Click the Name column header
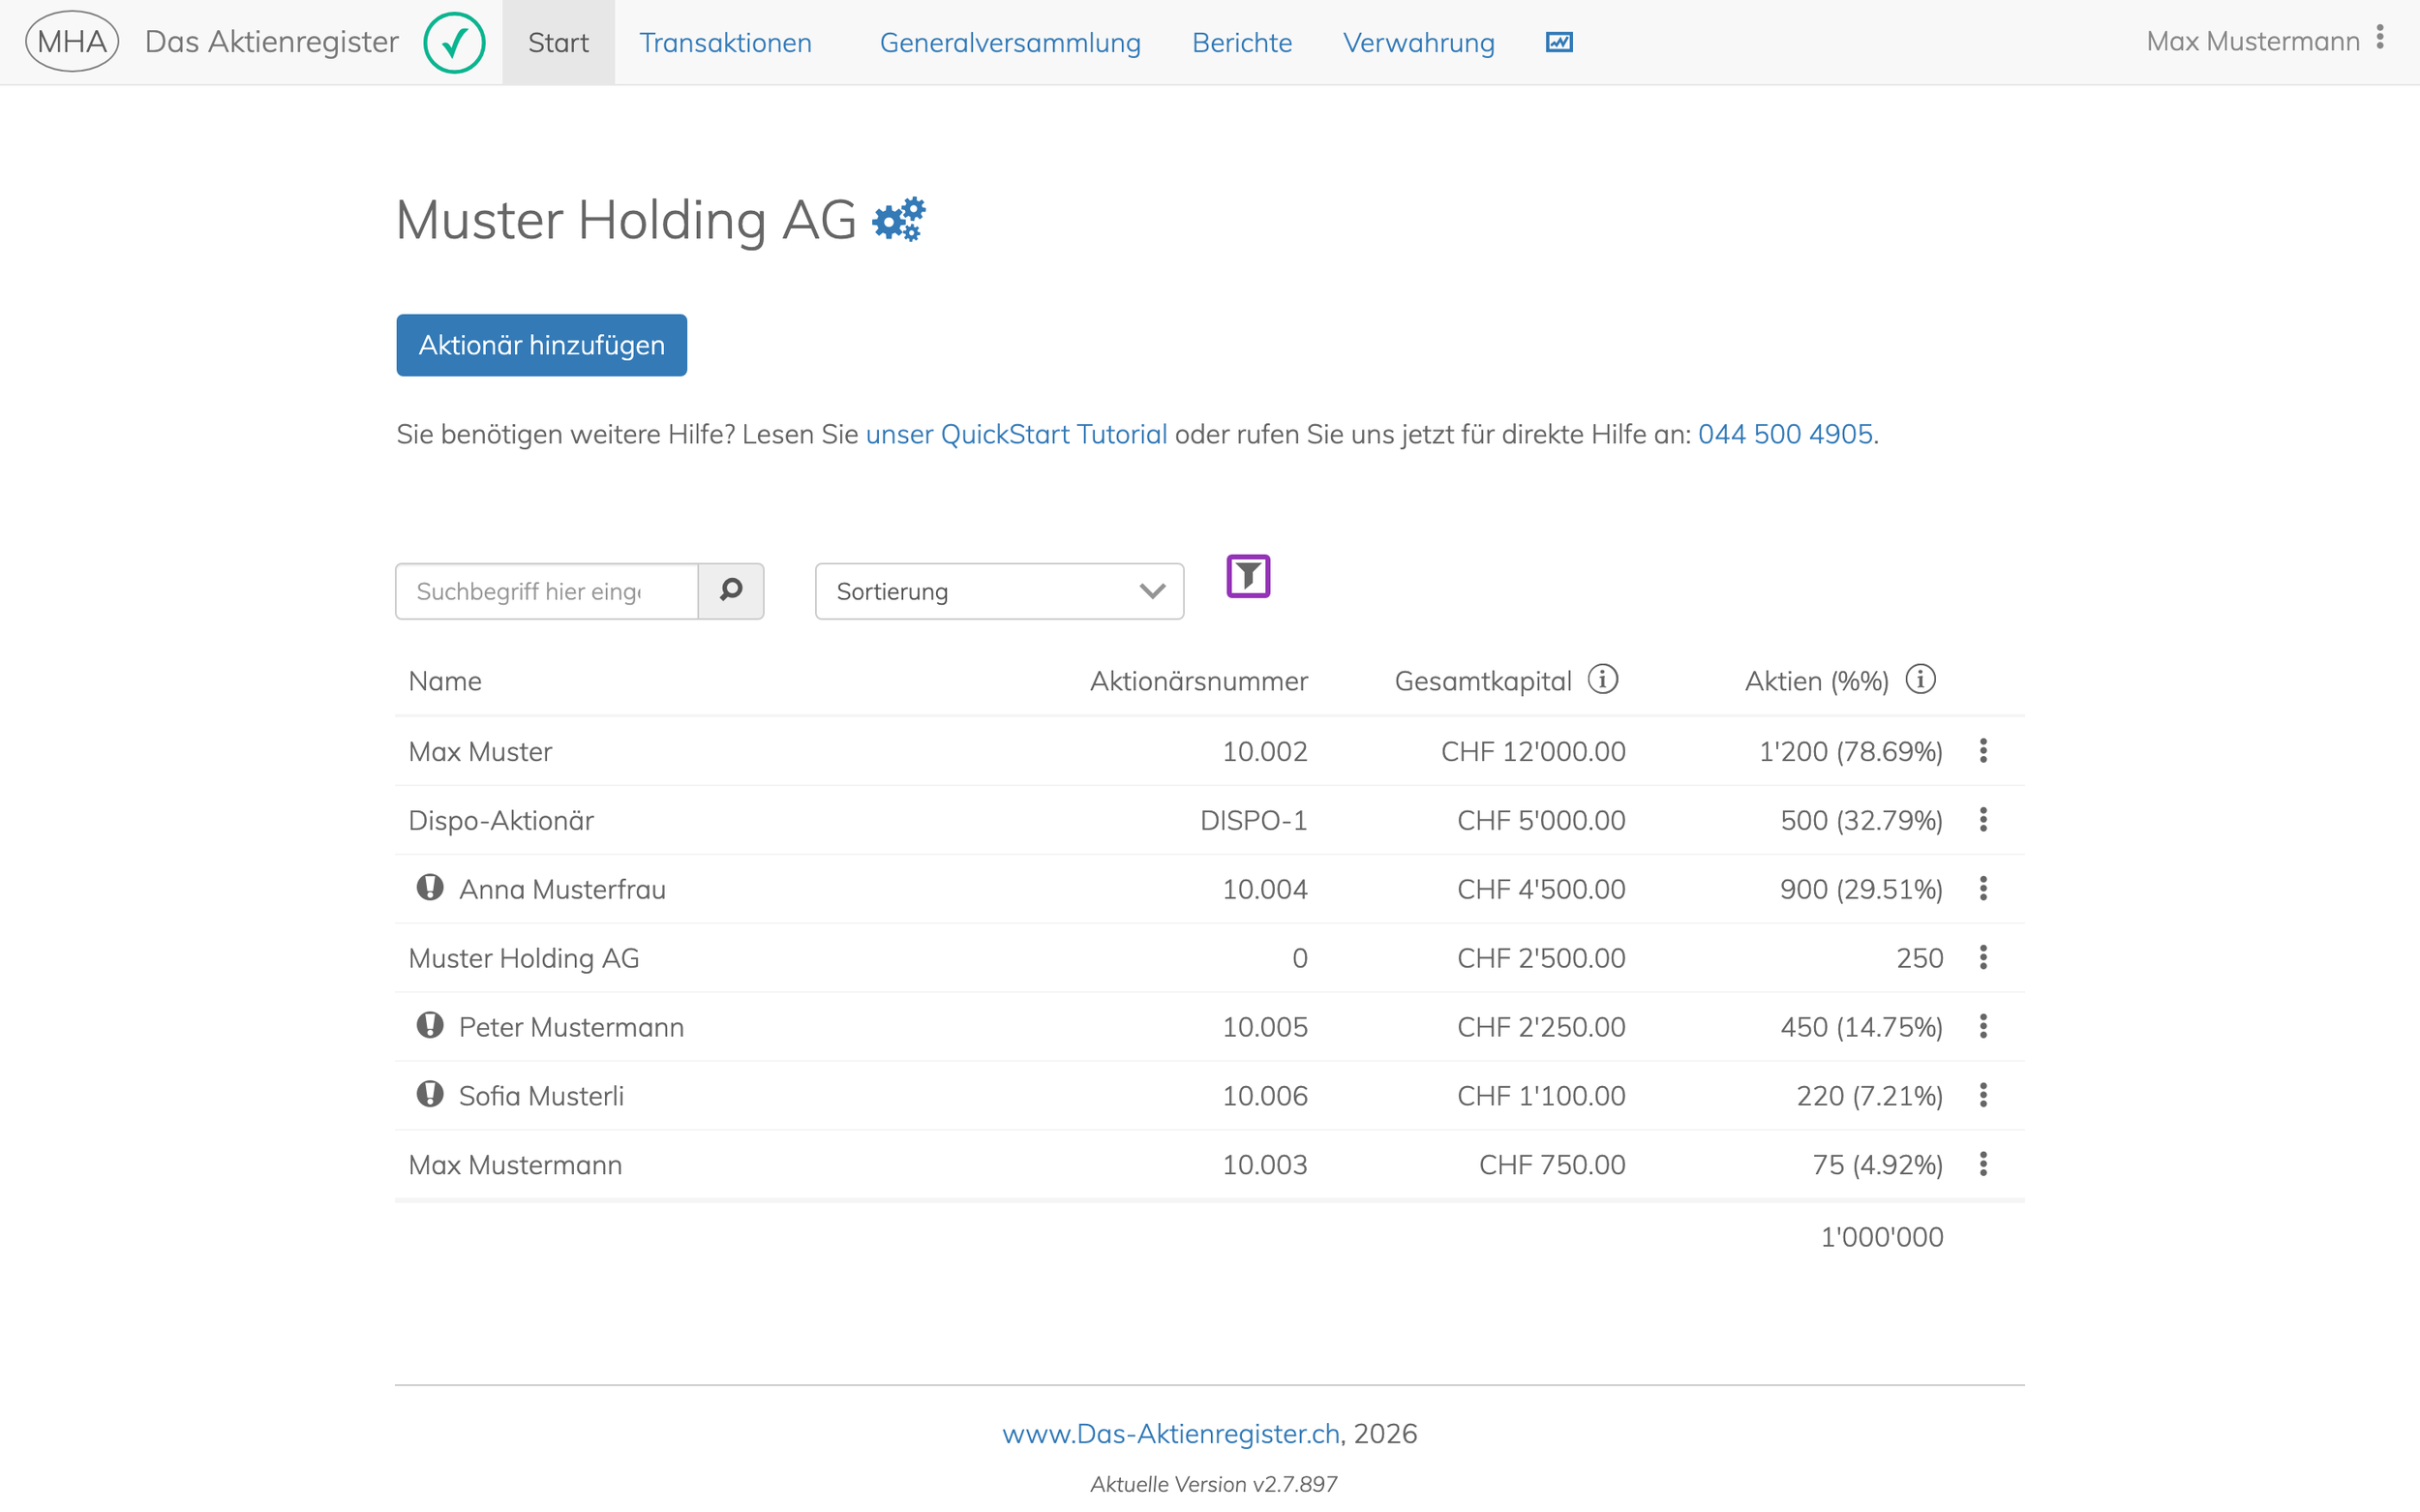 [x=445, y=681]
